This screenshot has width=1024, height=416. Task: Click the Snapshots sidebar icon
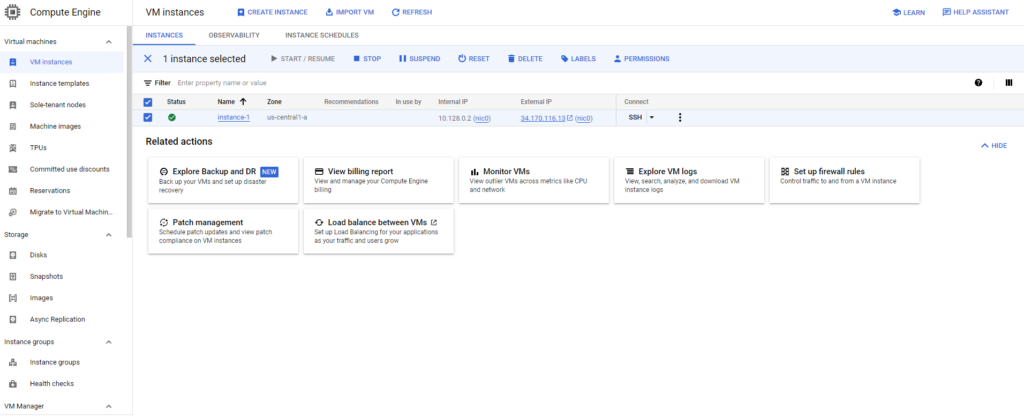(12, 276)
